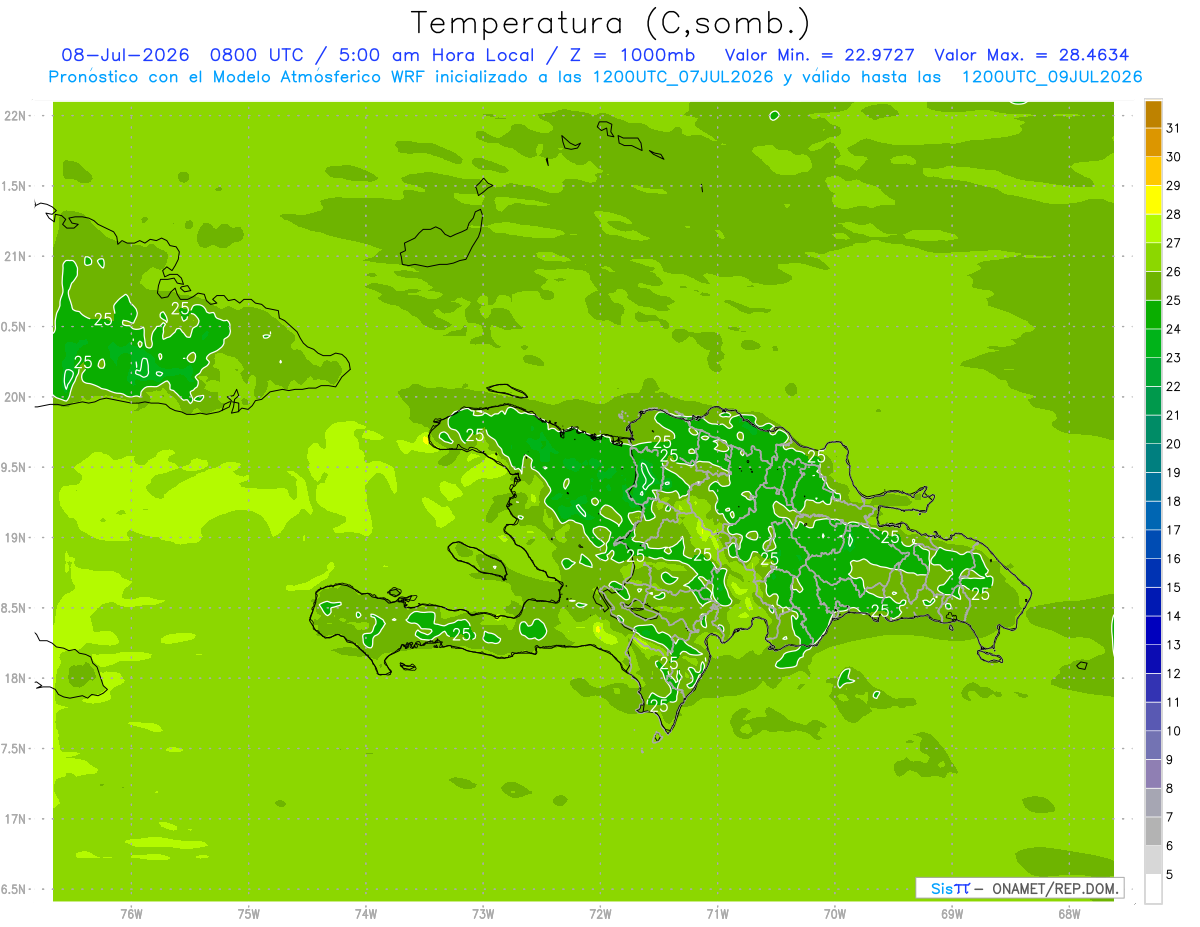1200x927 pixels.
Task: Click the colorbar label '26'
Action: pyautogui.click(x=1174, y=272)
